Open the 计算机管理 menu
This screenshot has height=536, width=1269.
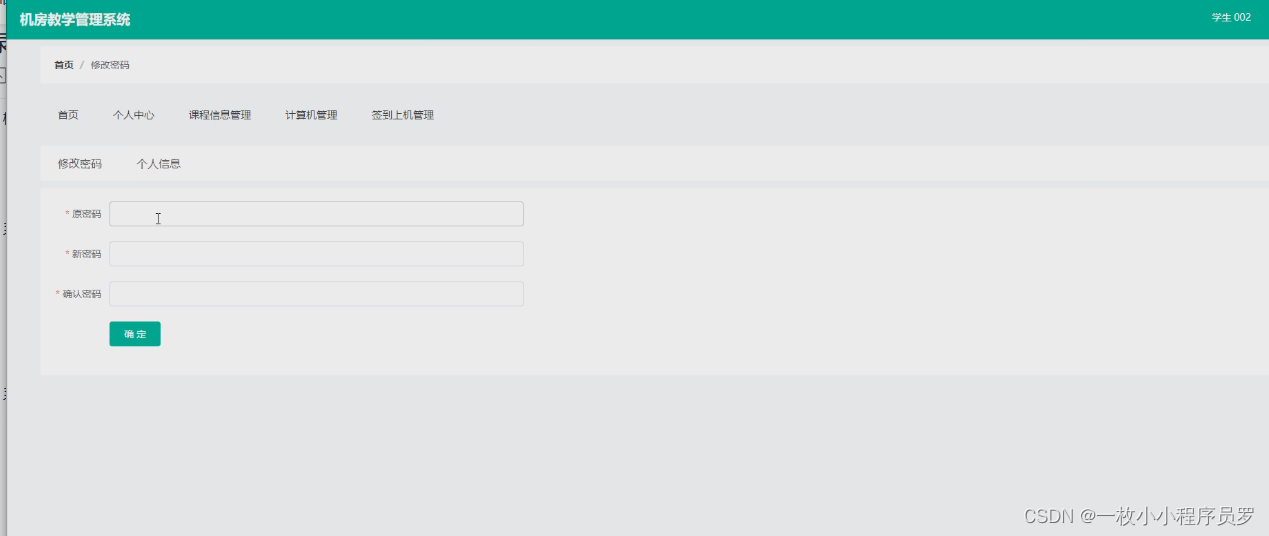[311, 115]
